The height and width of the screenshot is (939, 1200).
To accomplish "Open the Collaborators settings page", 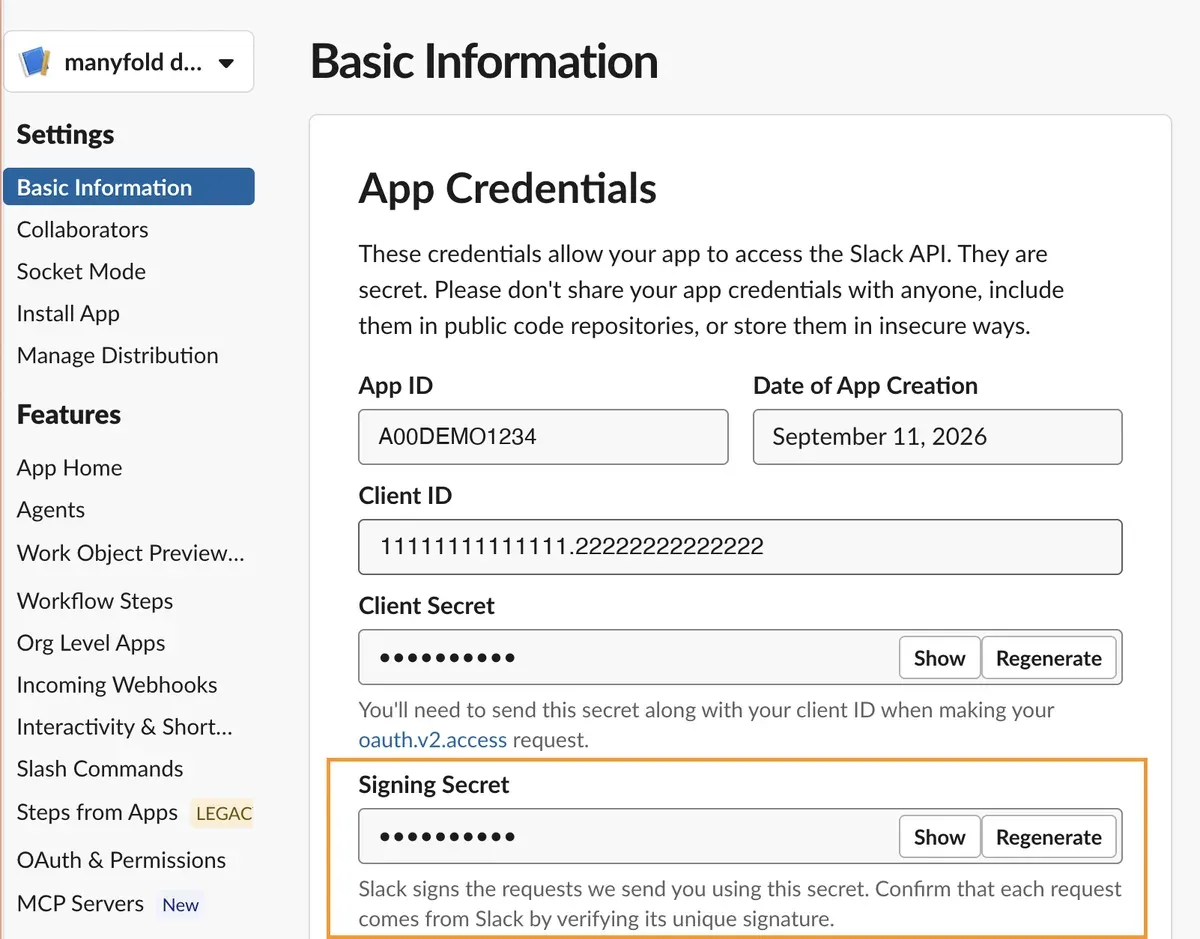I will pos(82,229).
